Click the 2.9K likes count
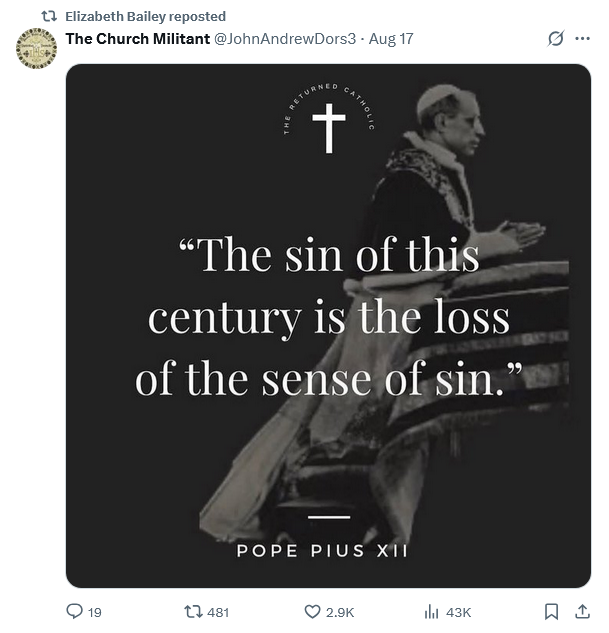 tap(340, 612)
